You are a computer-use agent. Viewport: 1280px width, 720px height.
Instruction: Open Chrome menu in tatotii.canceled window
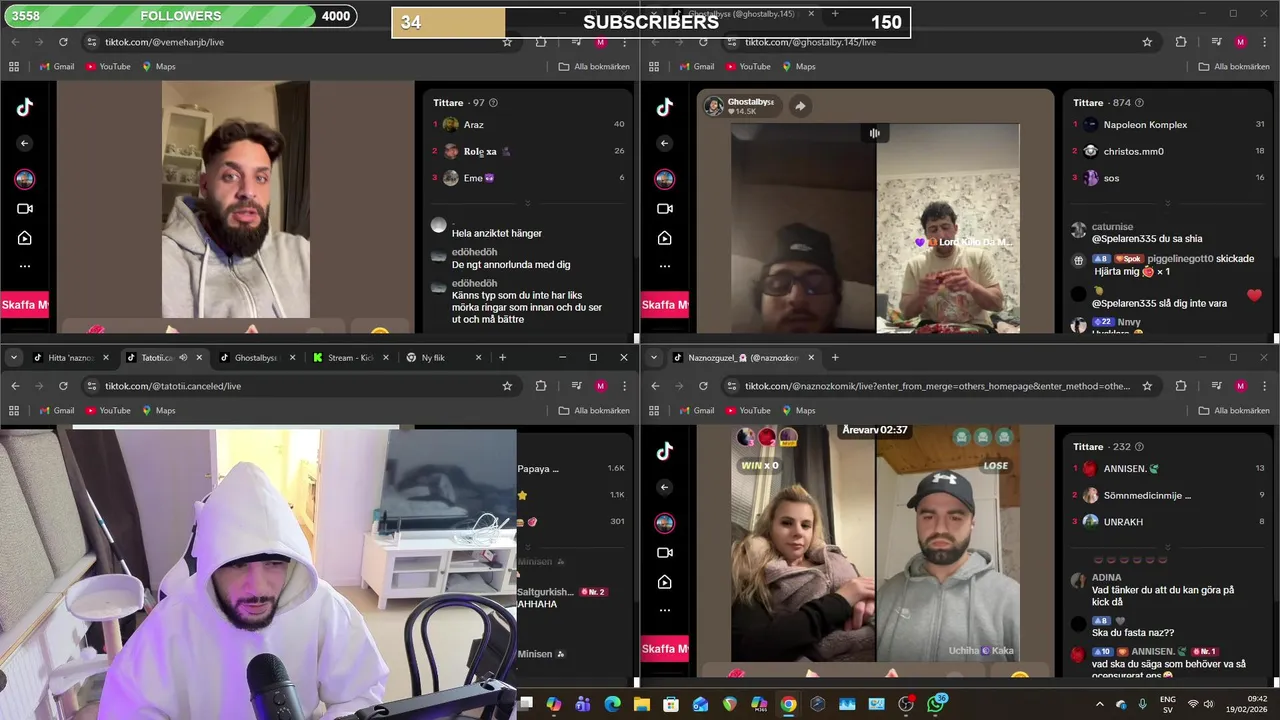click(x=624, y=386)
